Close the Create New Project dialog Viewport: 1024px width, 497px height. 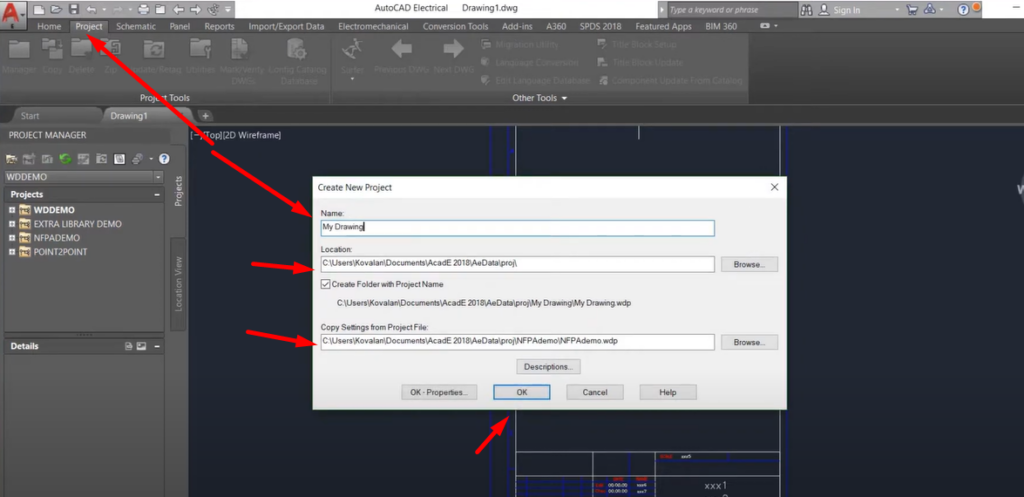coord(775,187)
